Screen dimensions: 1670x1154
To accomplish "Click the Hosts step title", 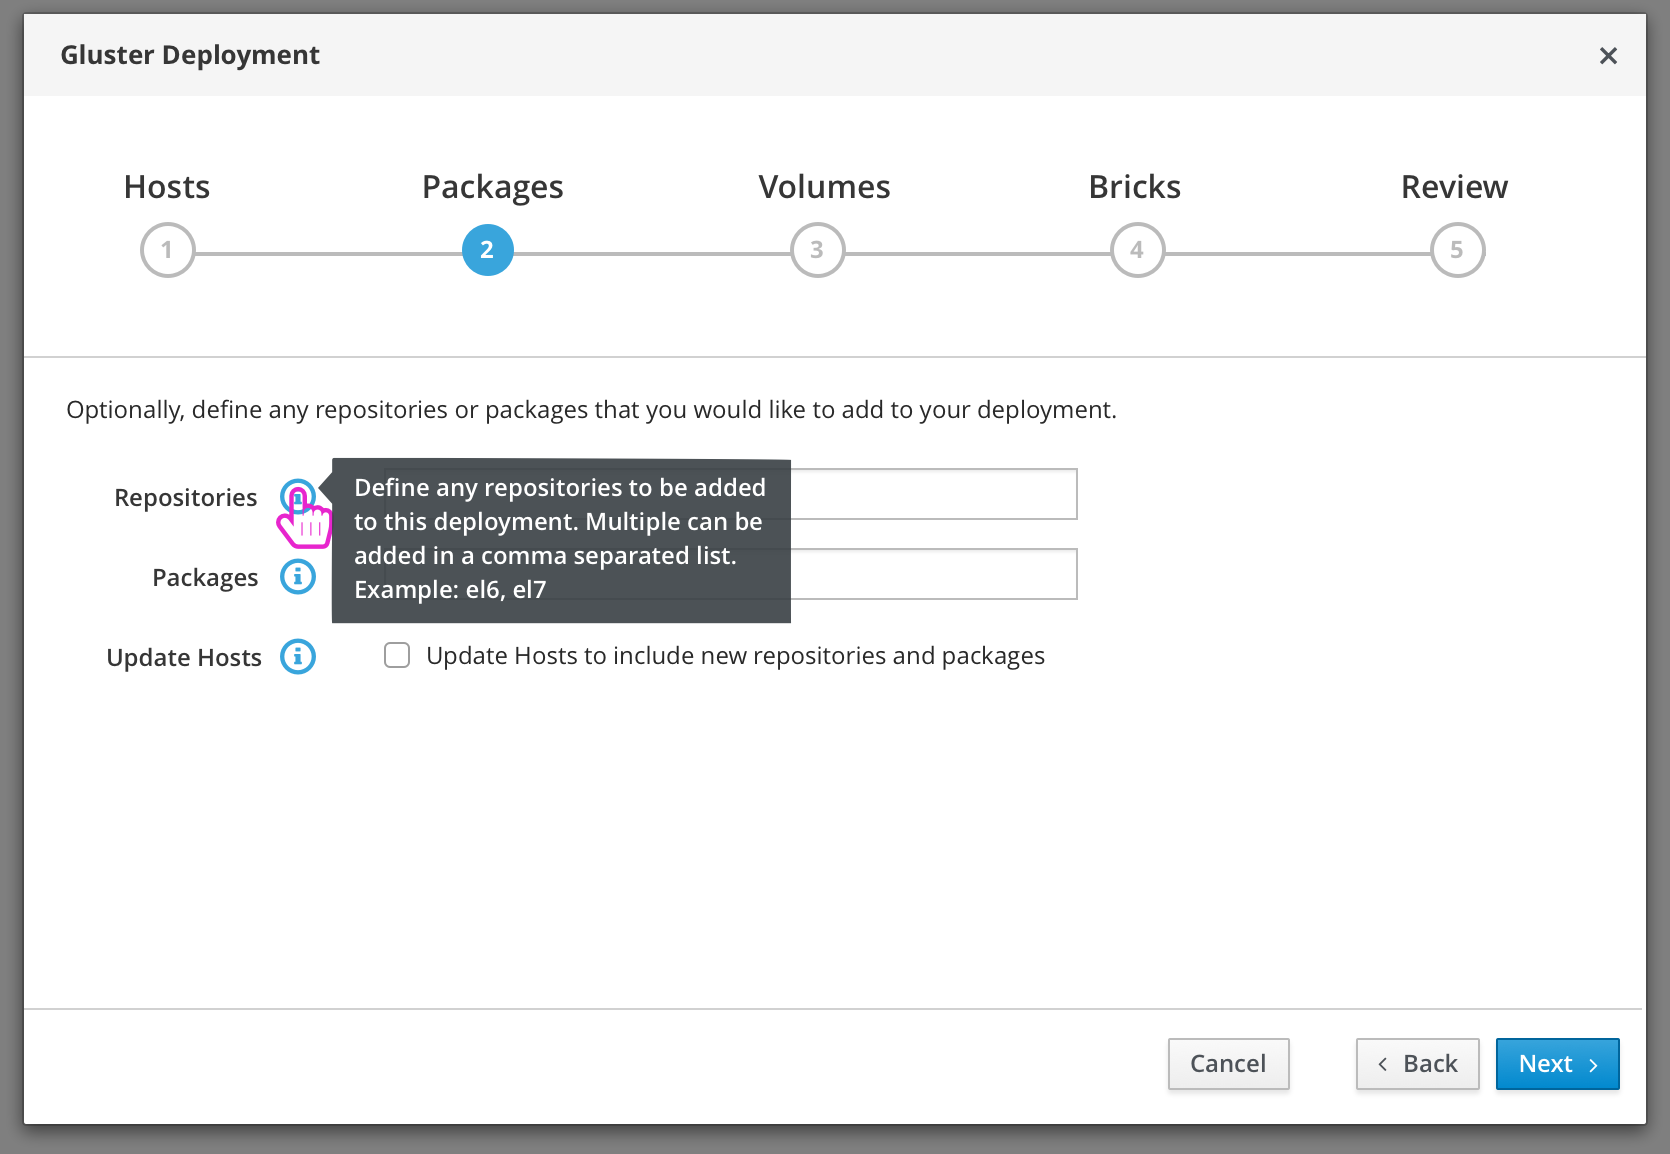I will pyautogui.click(x=167, y=187).
